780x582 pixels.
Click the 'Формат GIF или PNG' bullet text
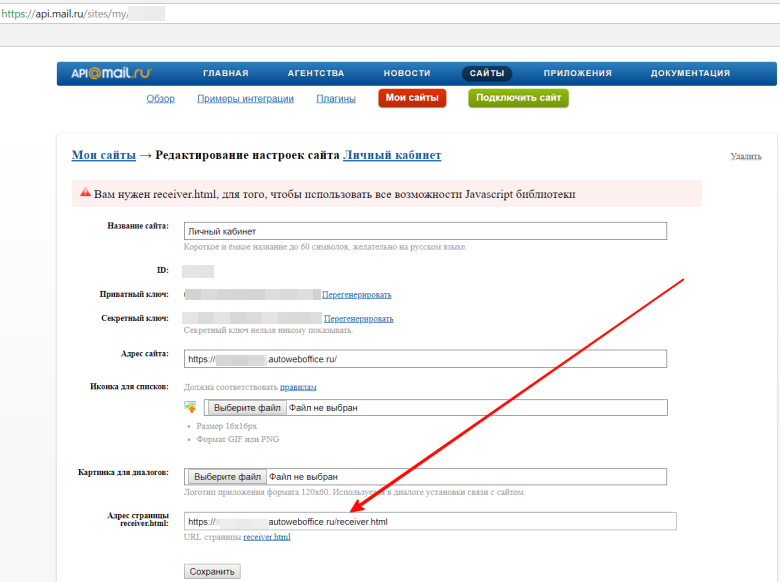coord(238,439)
